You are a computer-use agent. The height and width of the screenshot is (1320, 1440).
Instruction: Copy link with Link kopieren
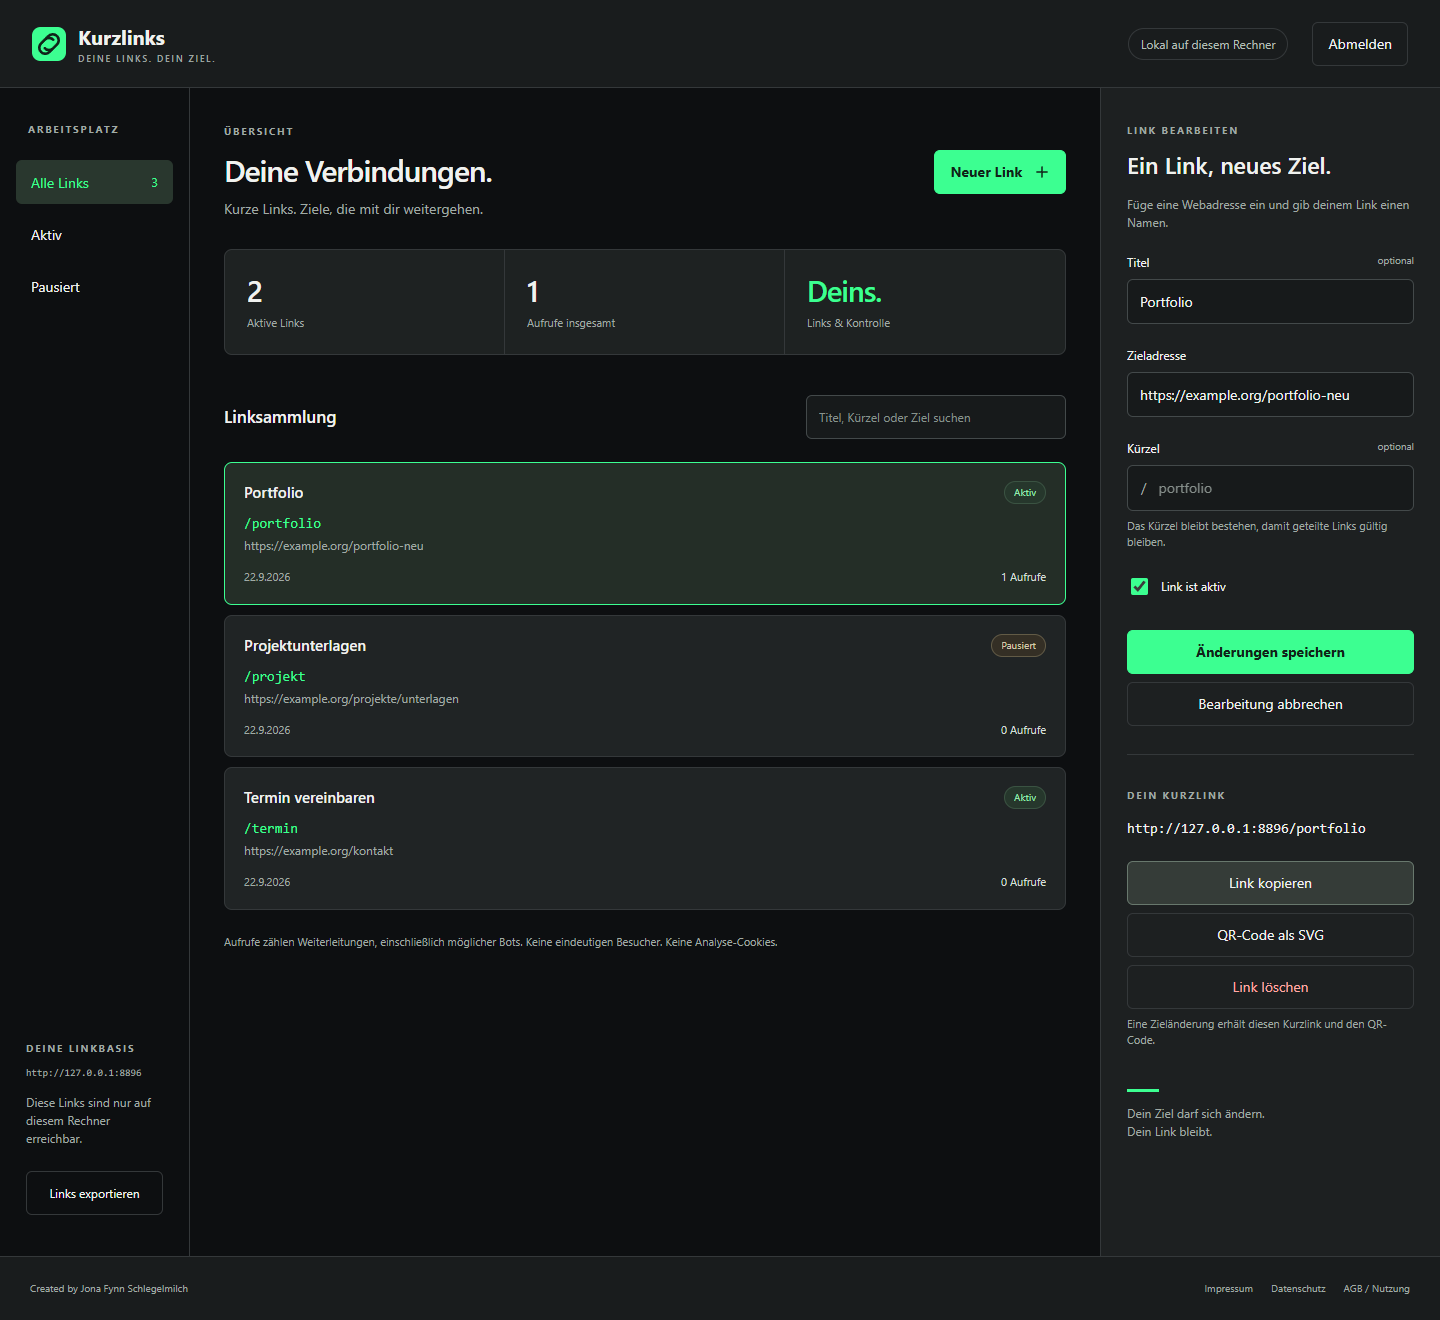(x=1270, y=883)
